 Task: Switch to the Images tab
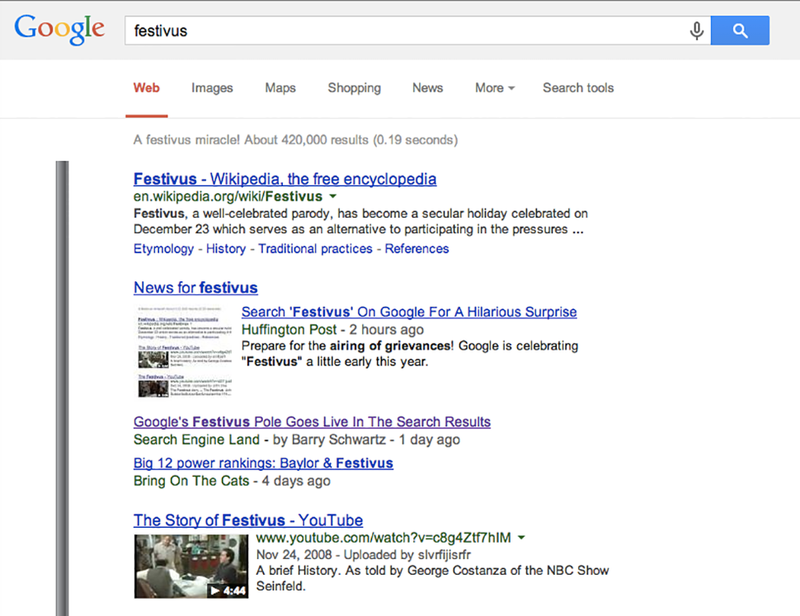coord(212,88)
